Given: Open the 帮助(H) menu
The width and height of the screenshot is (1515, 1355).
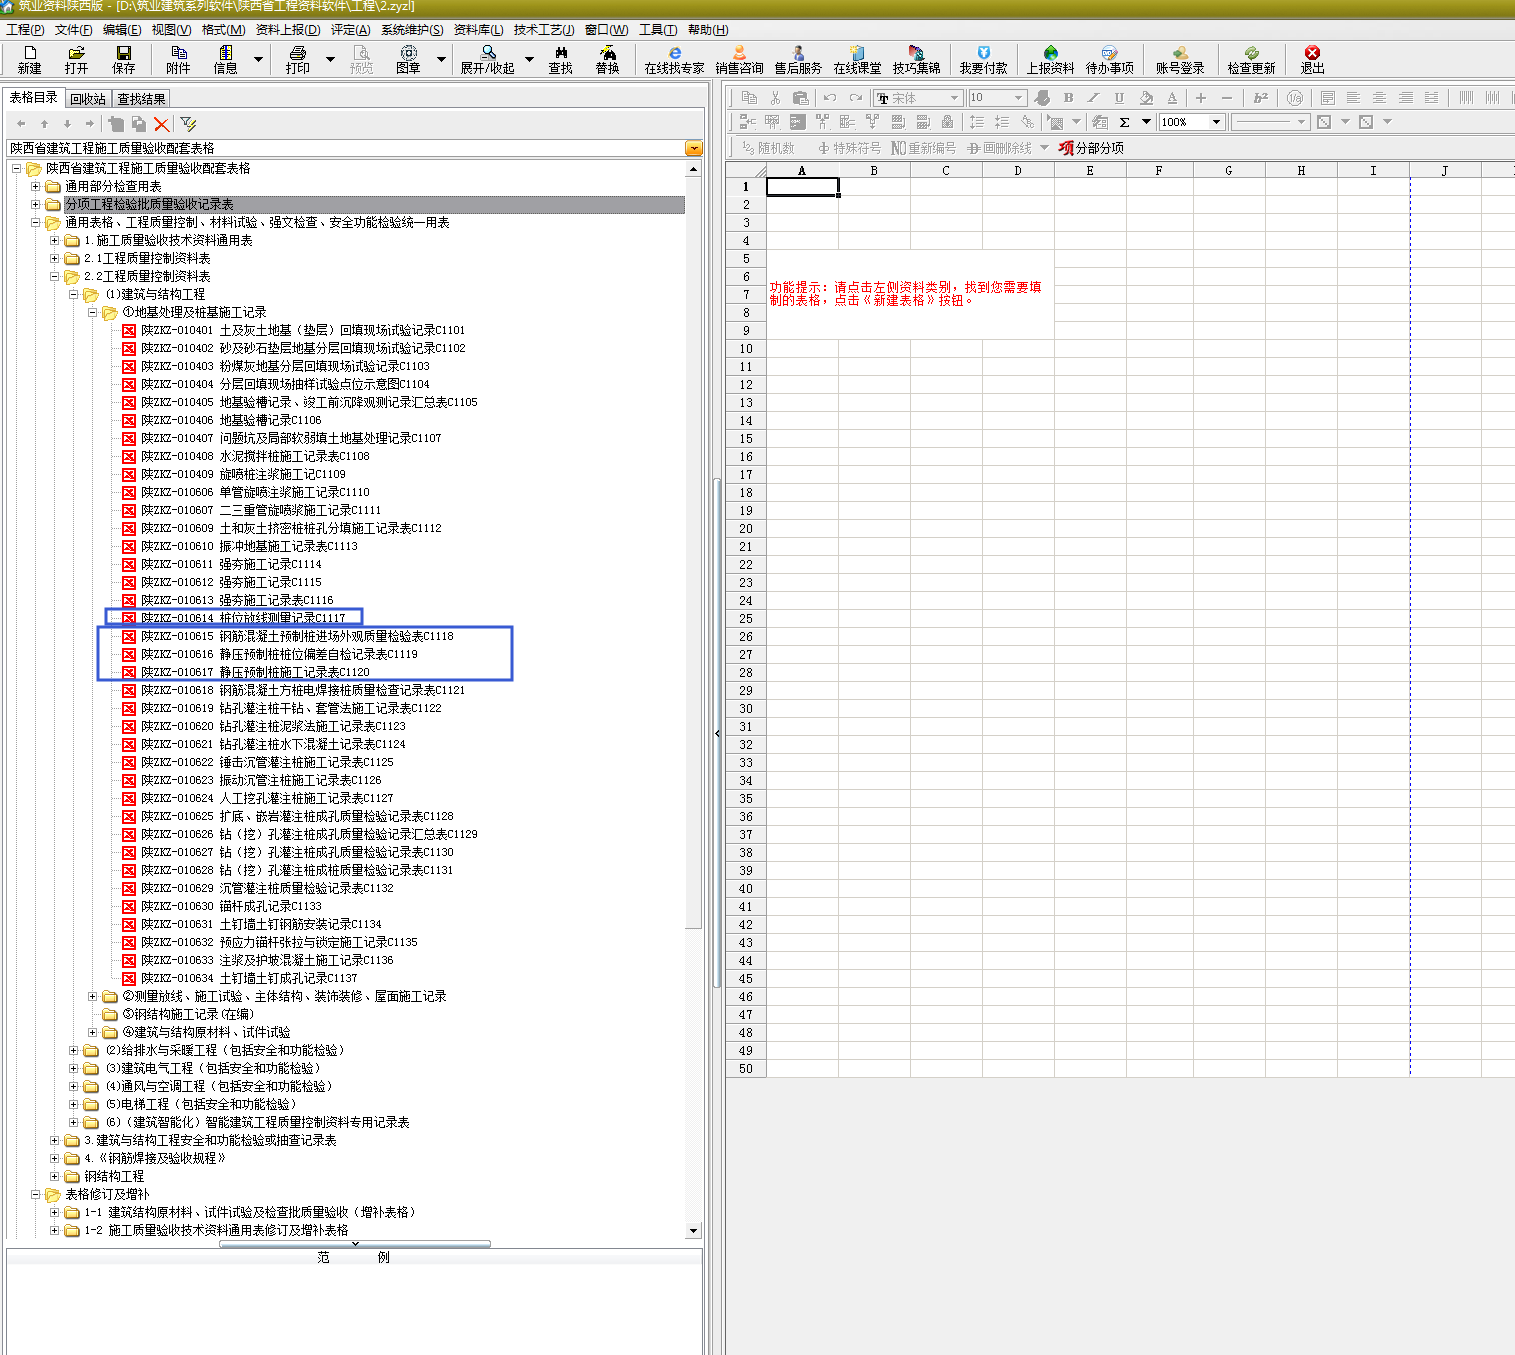Looking at the screenshot, I should (x=708, y=30).
